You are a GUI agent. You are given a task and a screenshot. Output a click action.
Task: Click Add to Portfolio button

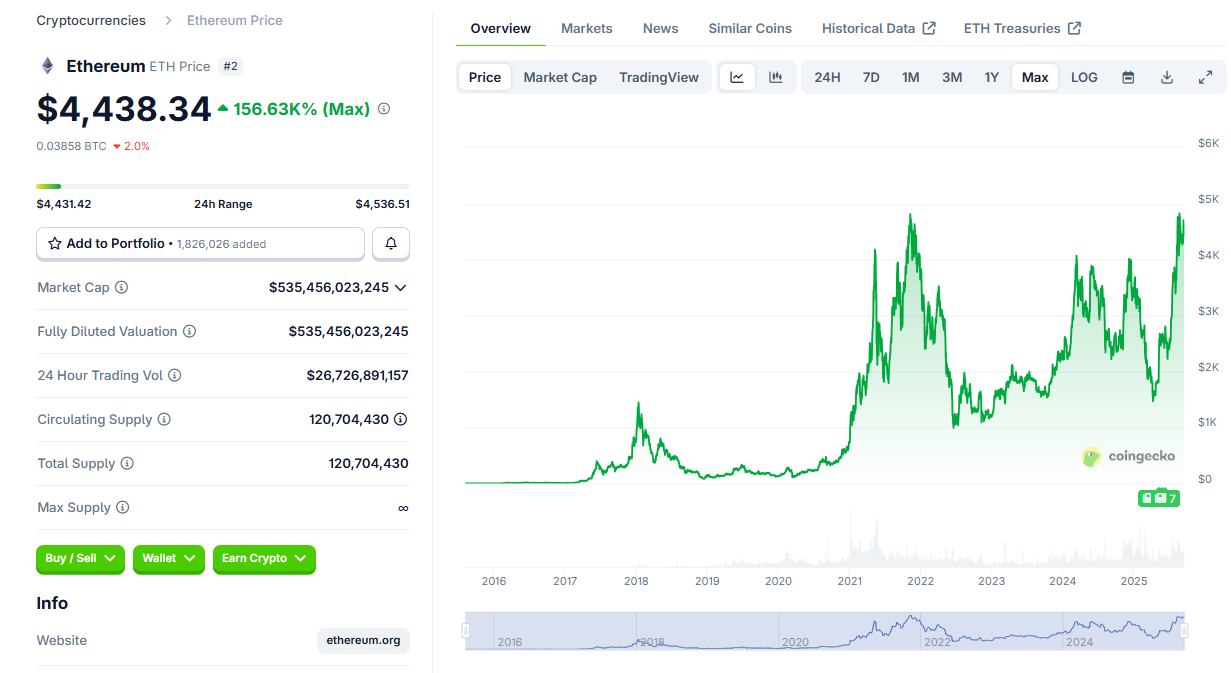pyautogui.click(x=201, y=243)
